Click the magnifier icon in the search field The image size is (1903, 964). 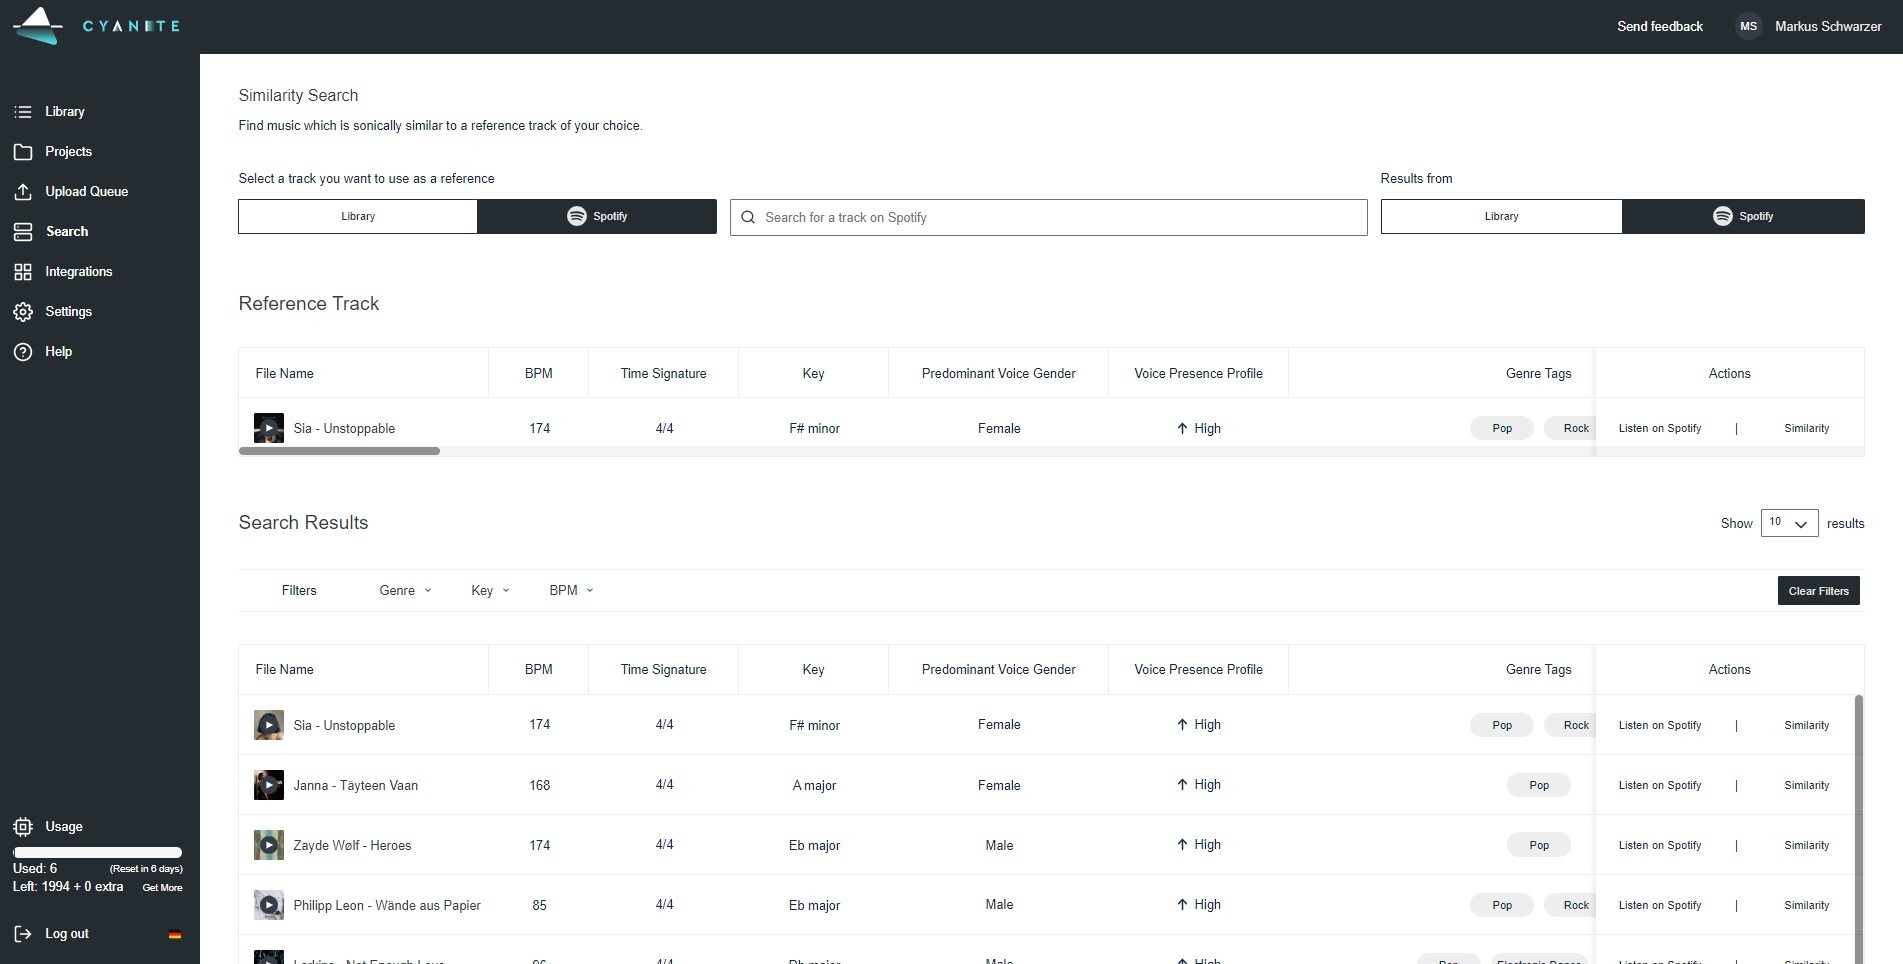point(748,218)
